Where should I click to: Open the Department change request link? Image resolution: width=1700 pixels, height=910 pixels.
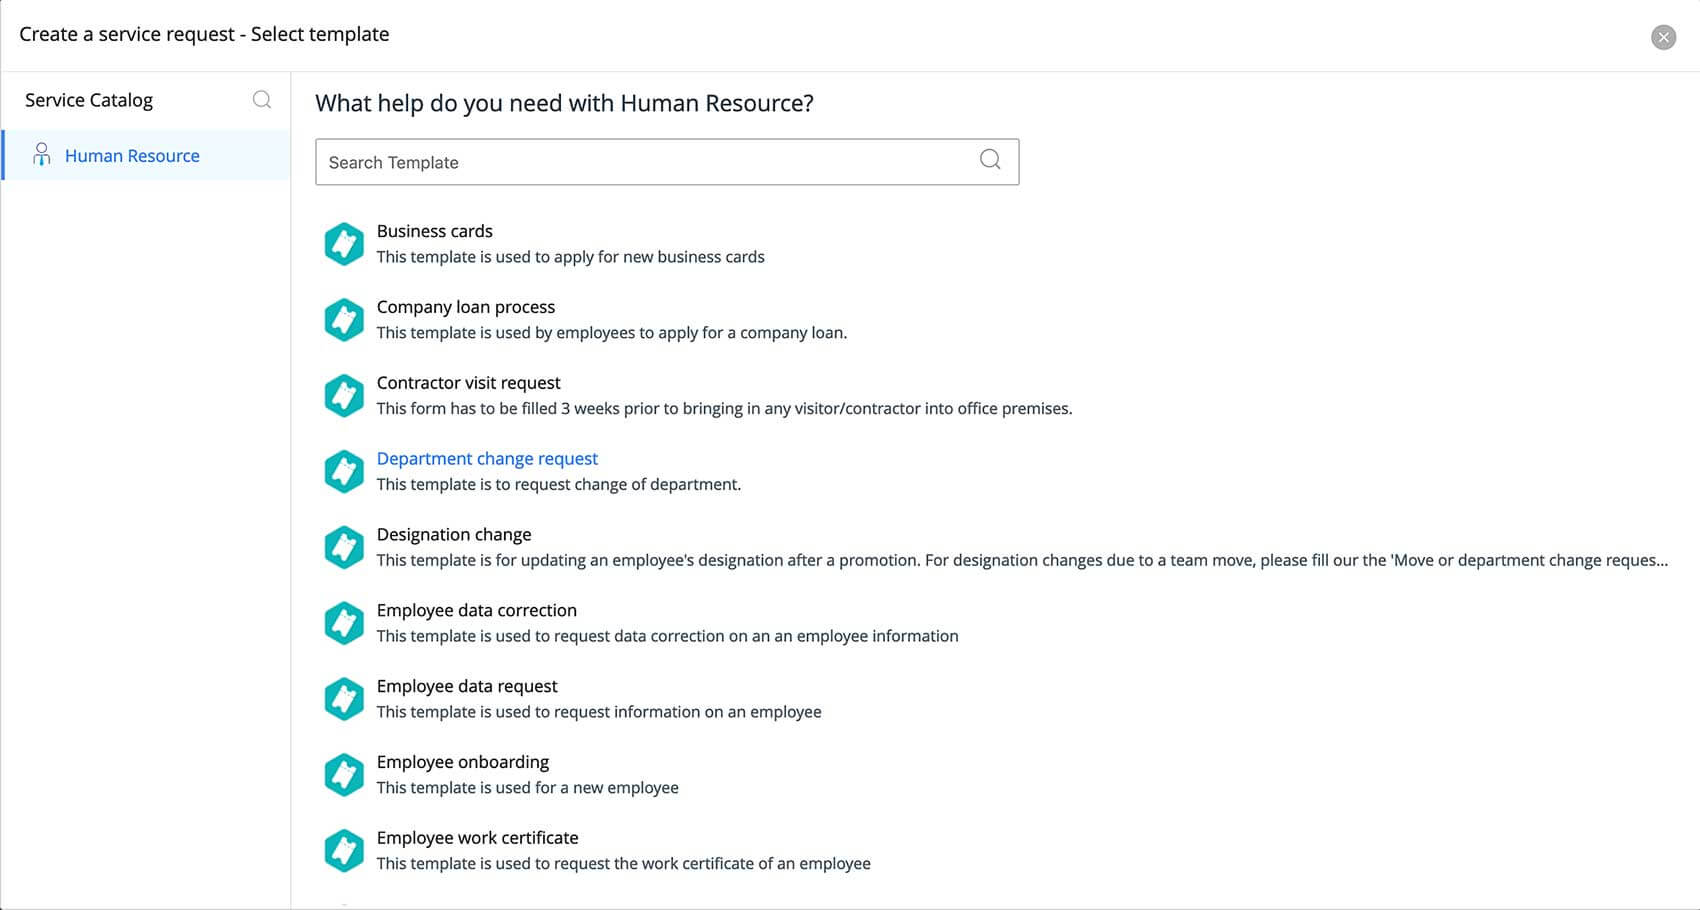(487, 459)
